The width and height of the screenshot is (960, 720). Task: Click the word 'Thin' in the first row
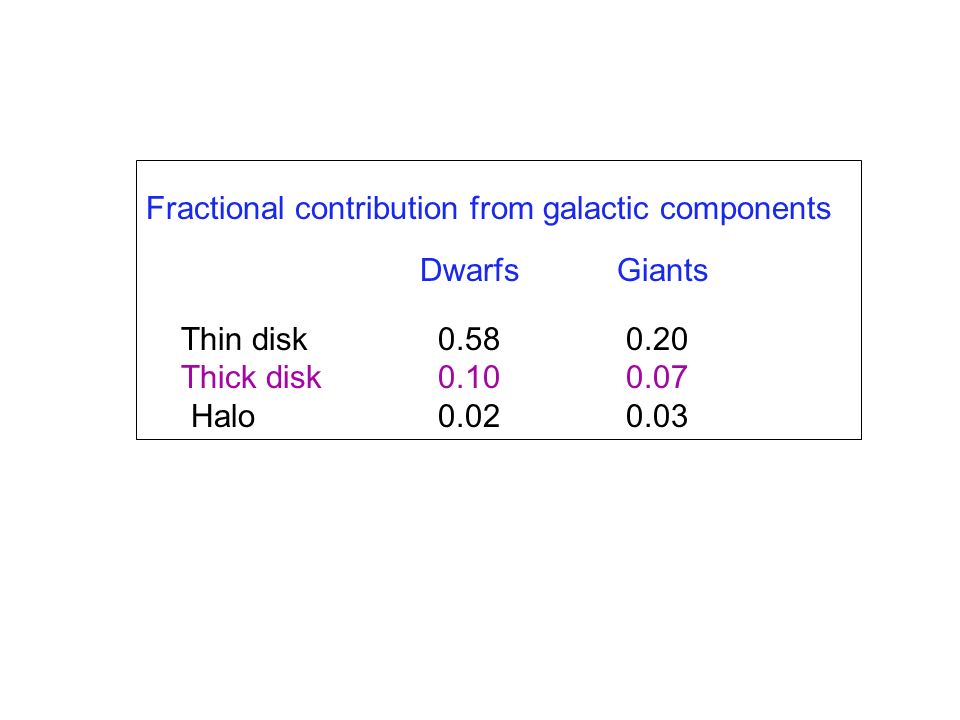click(x=211, y=339)
